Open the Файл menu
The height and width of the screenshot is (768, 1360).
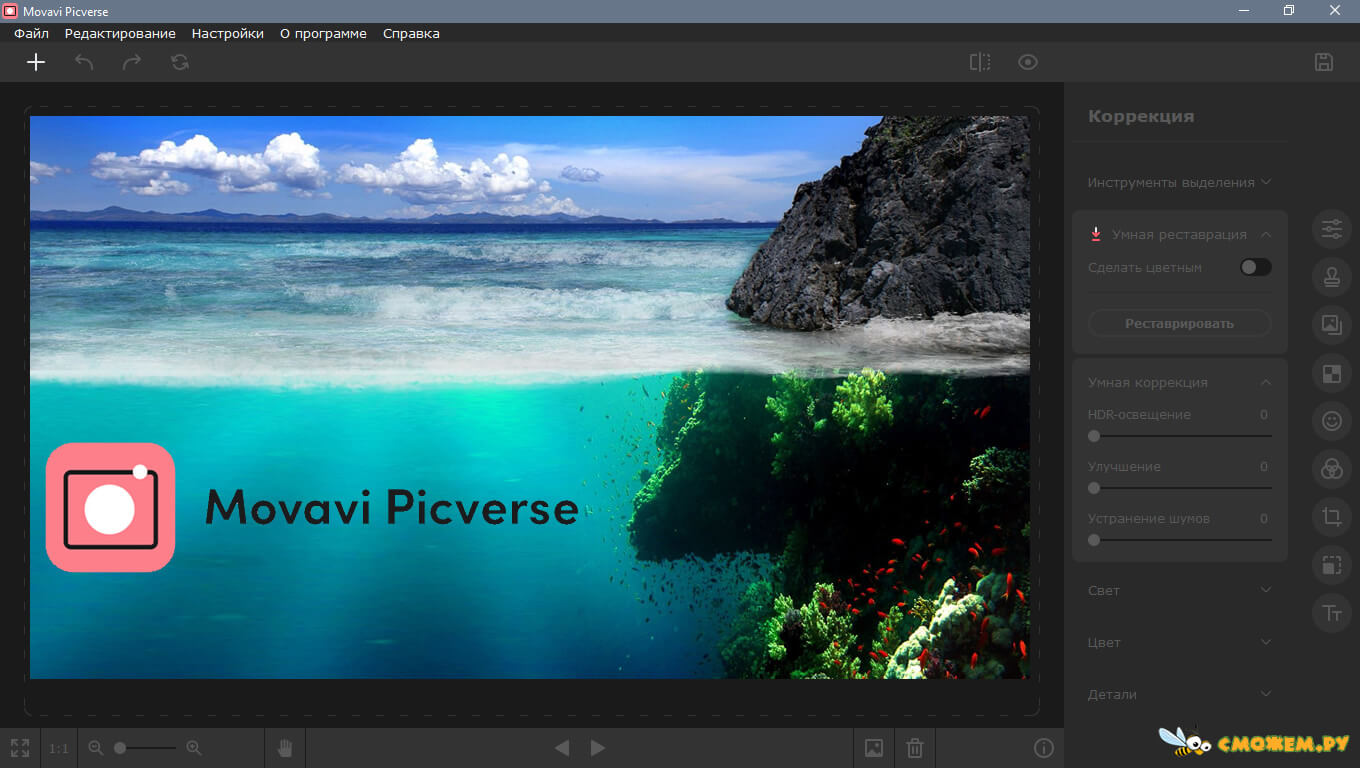coord(32,33)
